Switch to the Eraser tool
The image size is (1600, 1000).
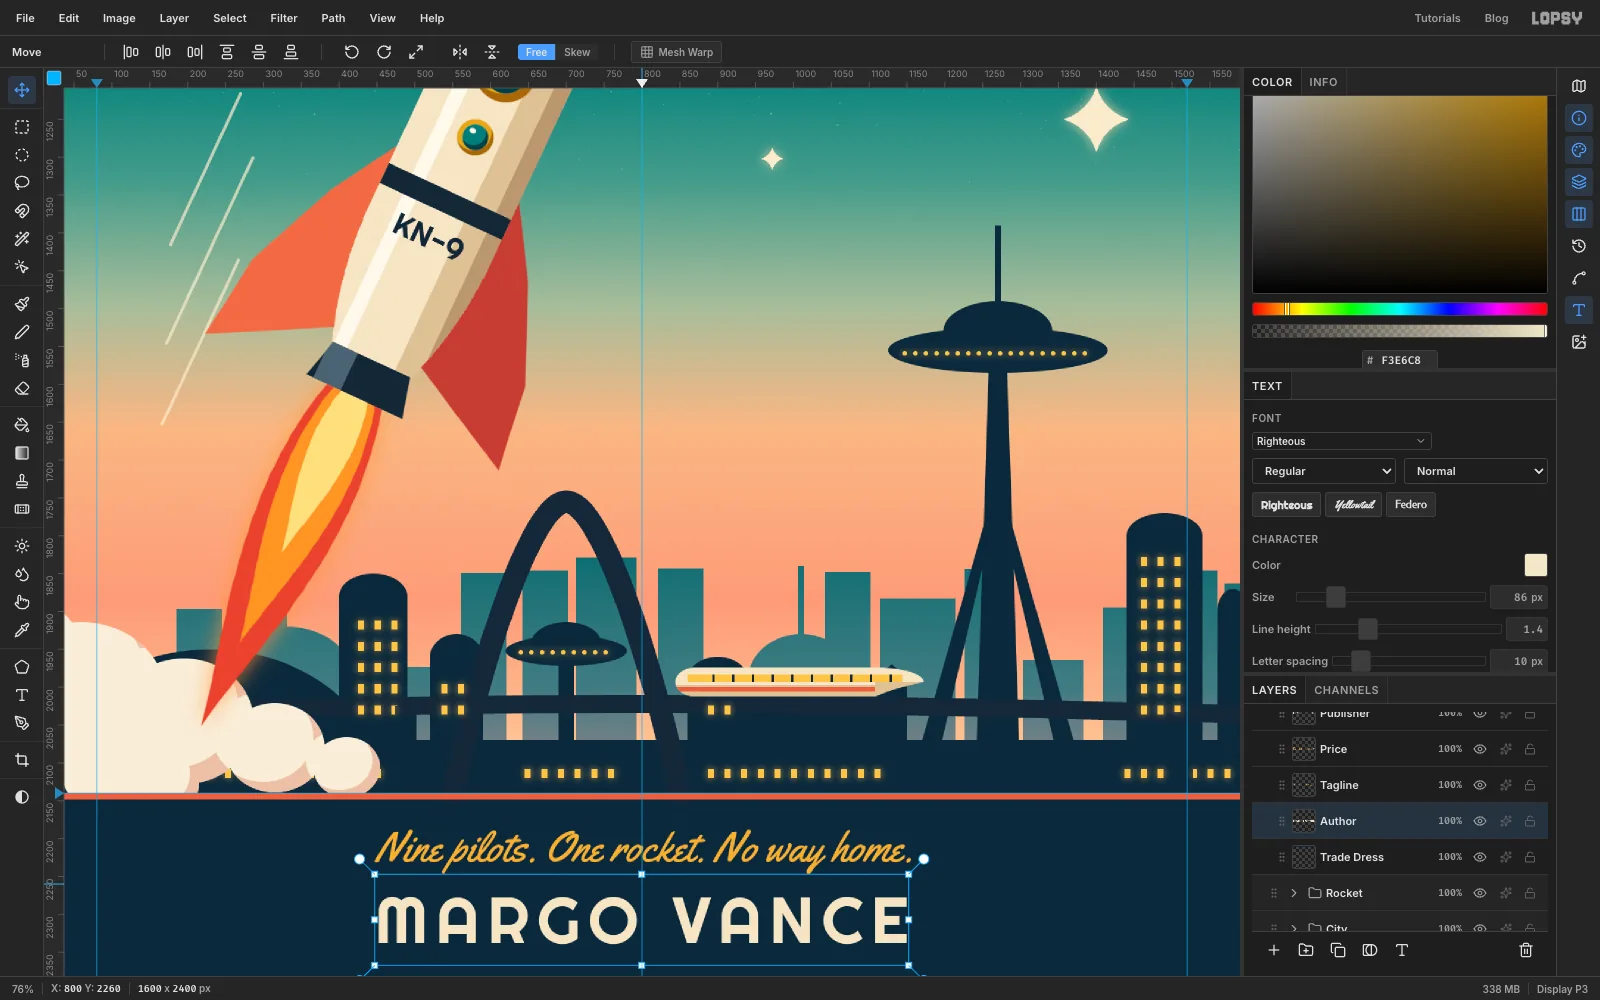(x=22, y=388)
